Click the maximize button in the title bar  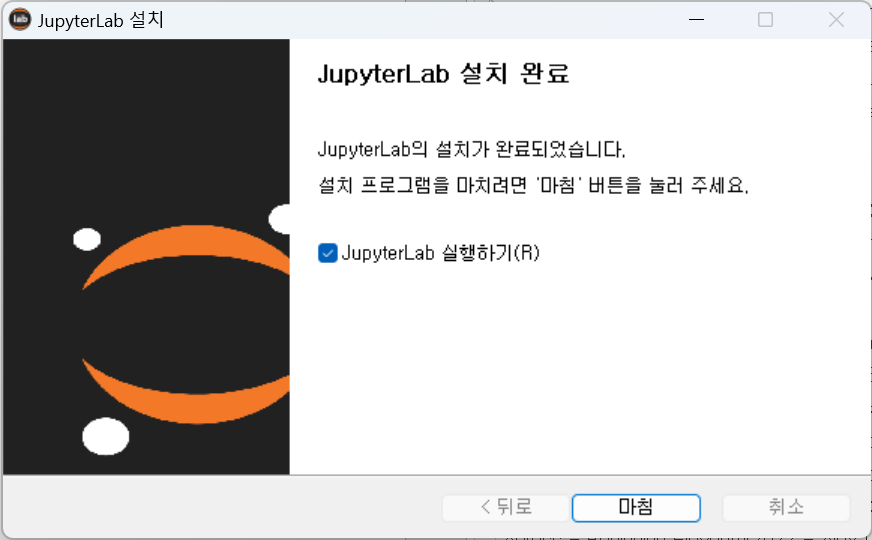[x=765, y=20]
